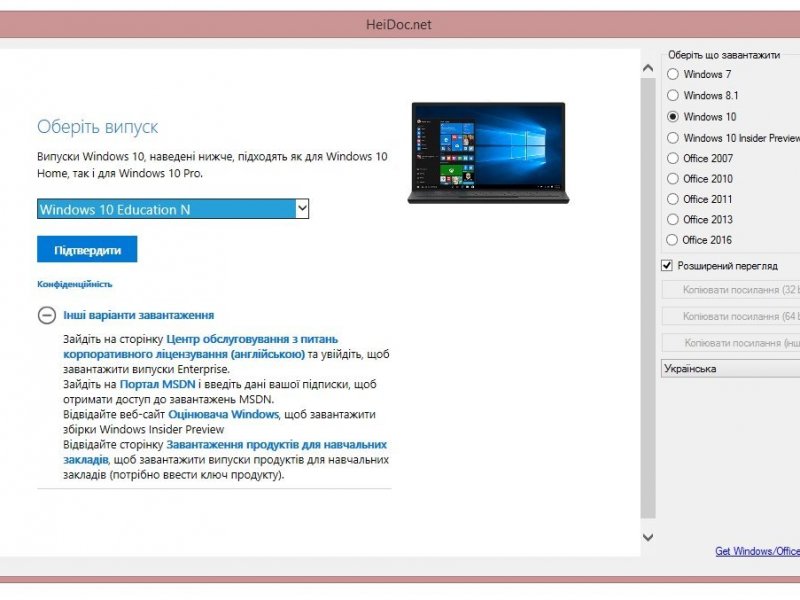This screenshot has width=800, height=600.
Task: Toggle the Розширений перегляд checkbox
Action: (x=666, y=265)
